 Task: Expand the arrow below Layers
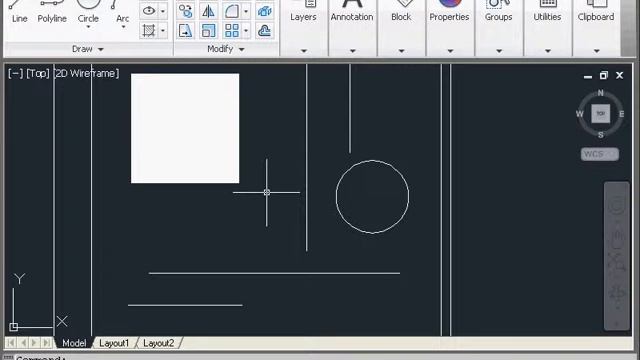[304, 51]
